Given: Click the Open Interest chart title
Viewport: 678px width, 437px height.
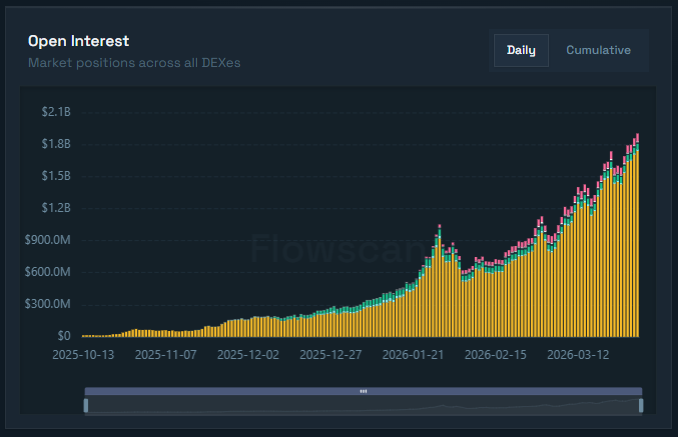Looking at the screenshot, I should tap(78, 40).
